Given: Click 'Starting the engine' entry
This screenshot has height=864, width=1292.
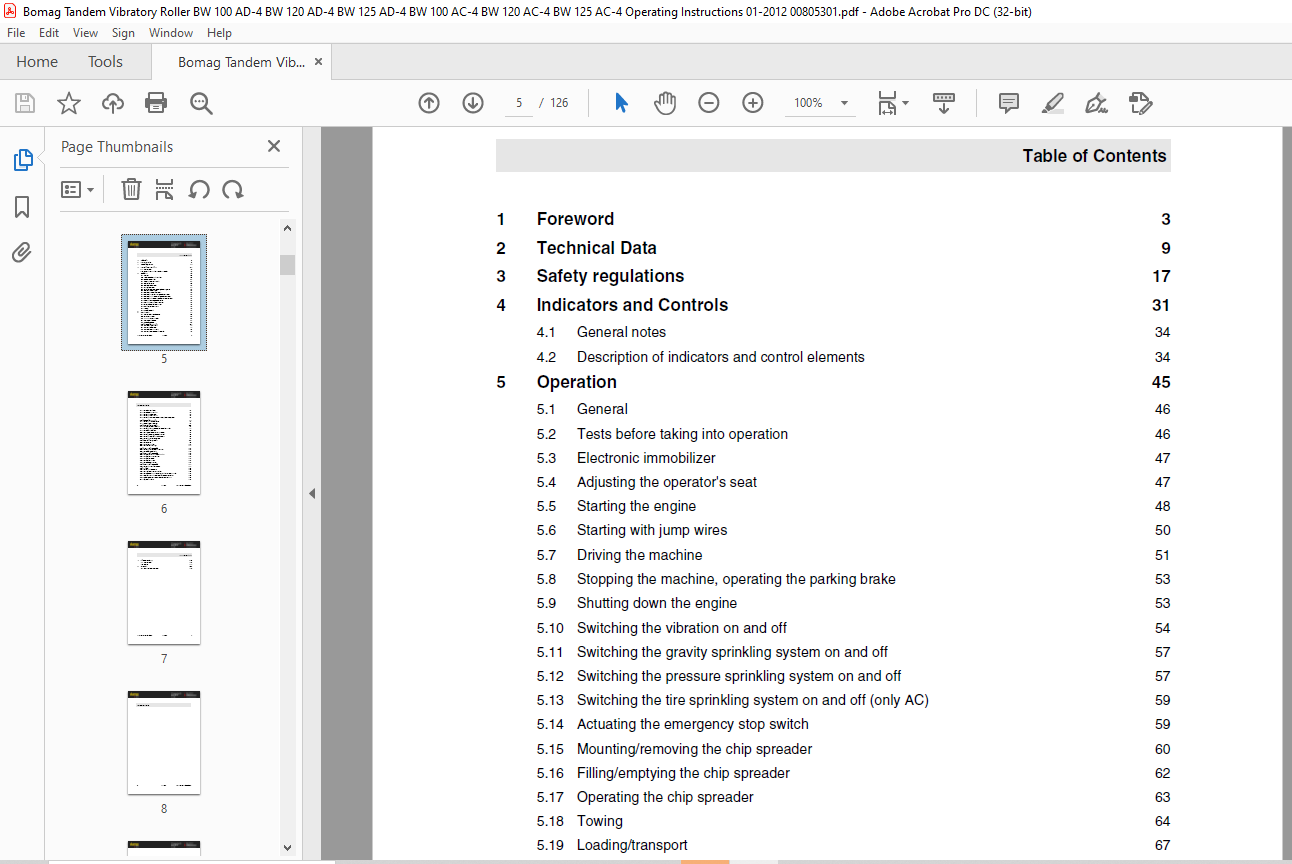Looking at the screenshot, I should [x=636, y=506].
